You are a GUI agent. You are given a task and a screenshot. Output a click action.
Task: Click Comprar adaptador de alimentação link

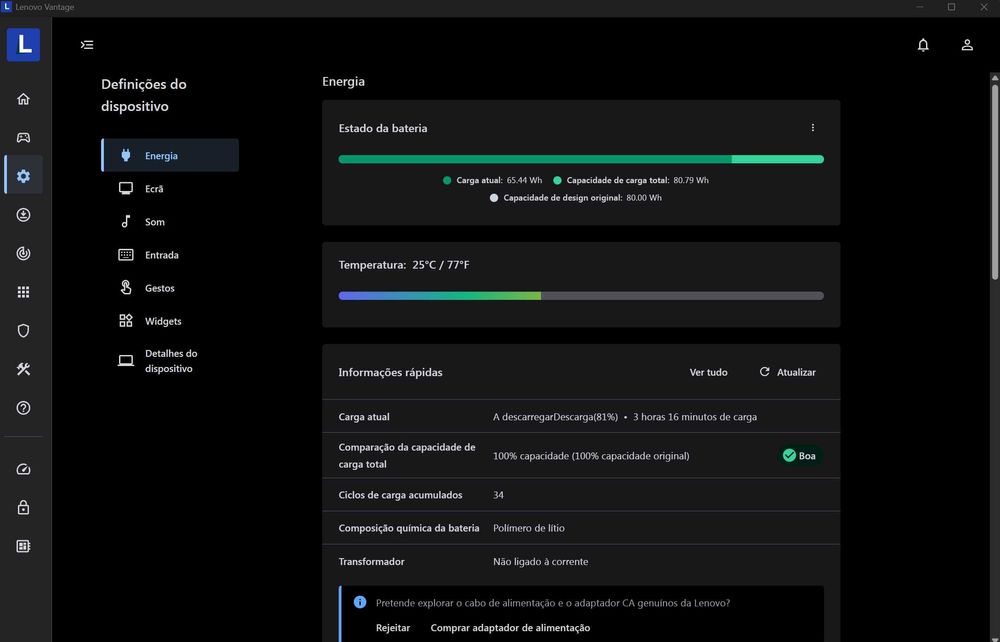pyautogui.click(x=510, y=628)
